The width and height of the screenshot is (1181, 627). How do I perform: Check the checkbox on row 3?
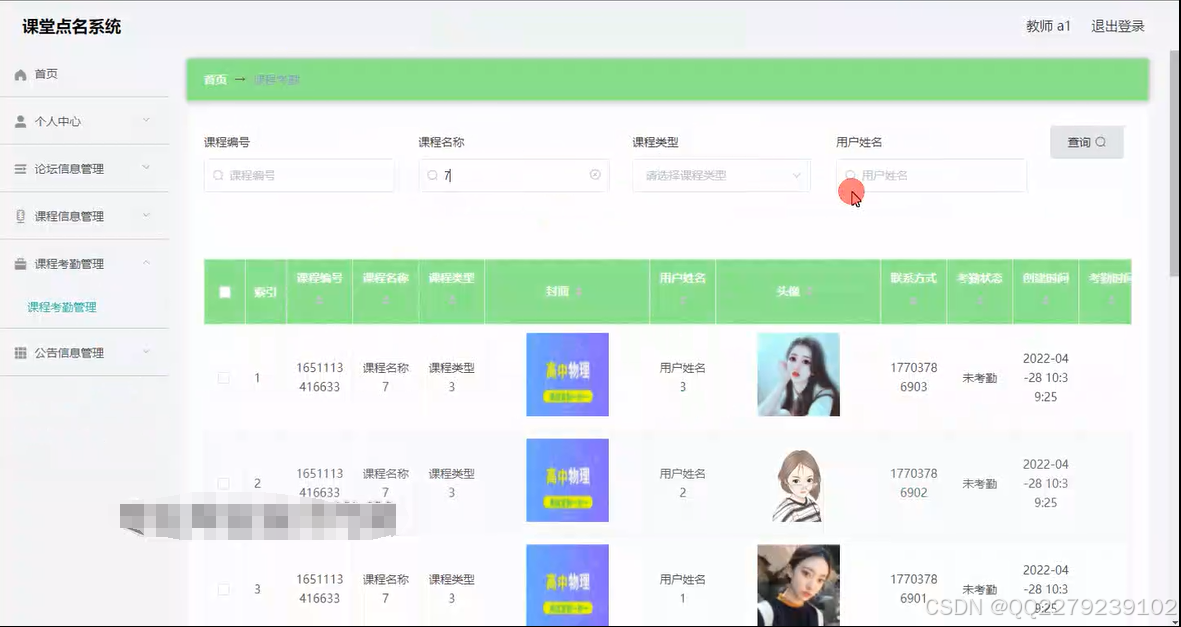(223, 589)
